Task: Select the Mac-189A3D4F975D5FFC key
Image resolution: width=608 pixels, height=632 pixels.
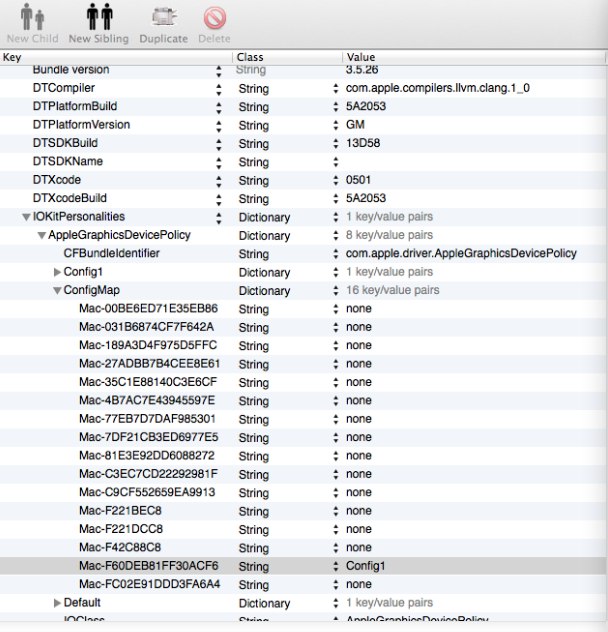Action: point(148,345)
